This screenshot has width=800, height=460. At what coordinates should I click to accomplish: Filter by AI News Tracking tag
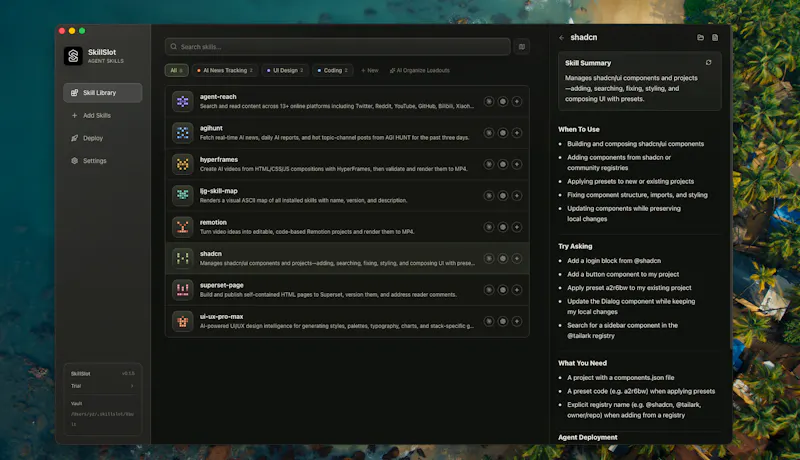tap(225, 70)
